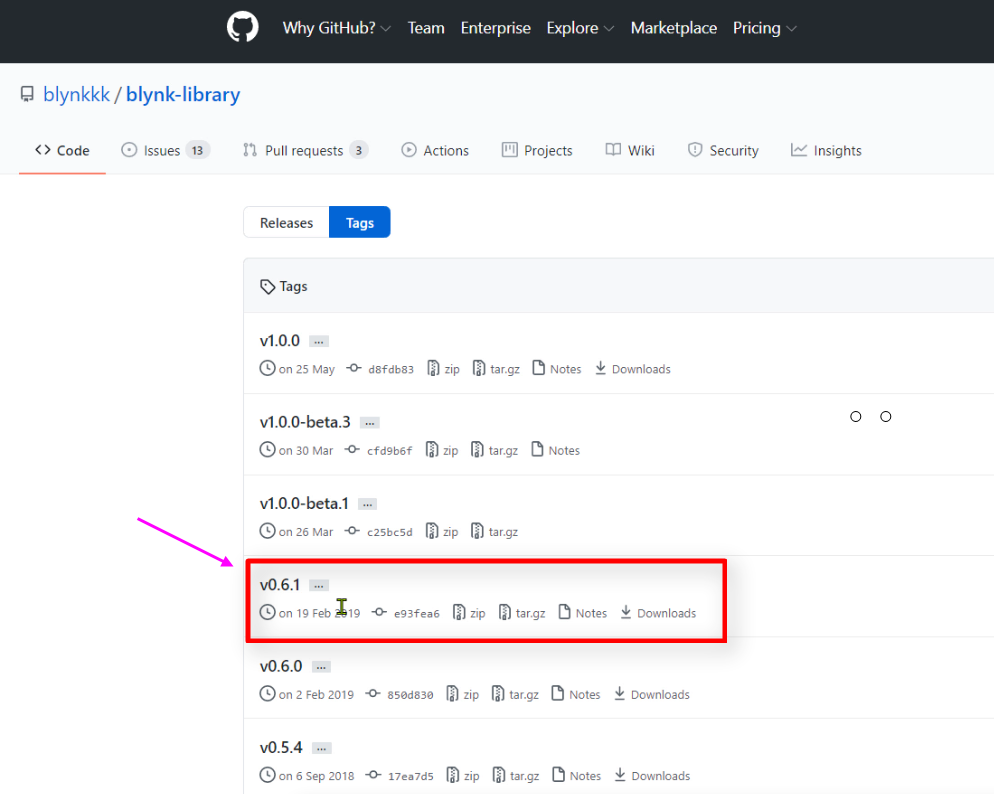Download the v0.5.4 tar.gz archive
994x794 pixels.
tap(516, 776)
